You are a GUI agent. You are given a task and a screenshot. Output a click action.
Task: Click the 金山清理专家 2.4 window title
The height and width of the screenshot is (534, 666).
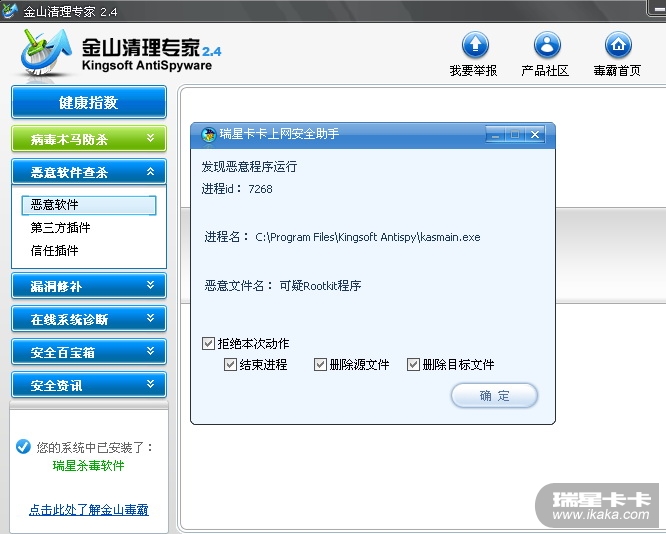[x=71, y=11]
